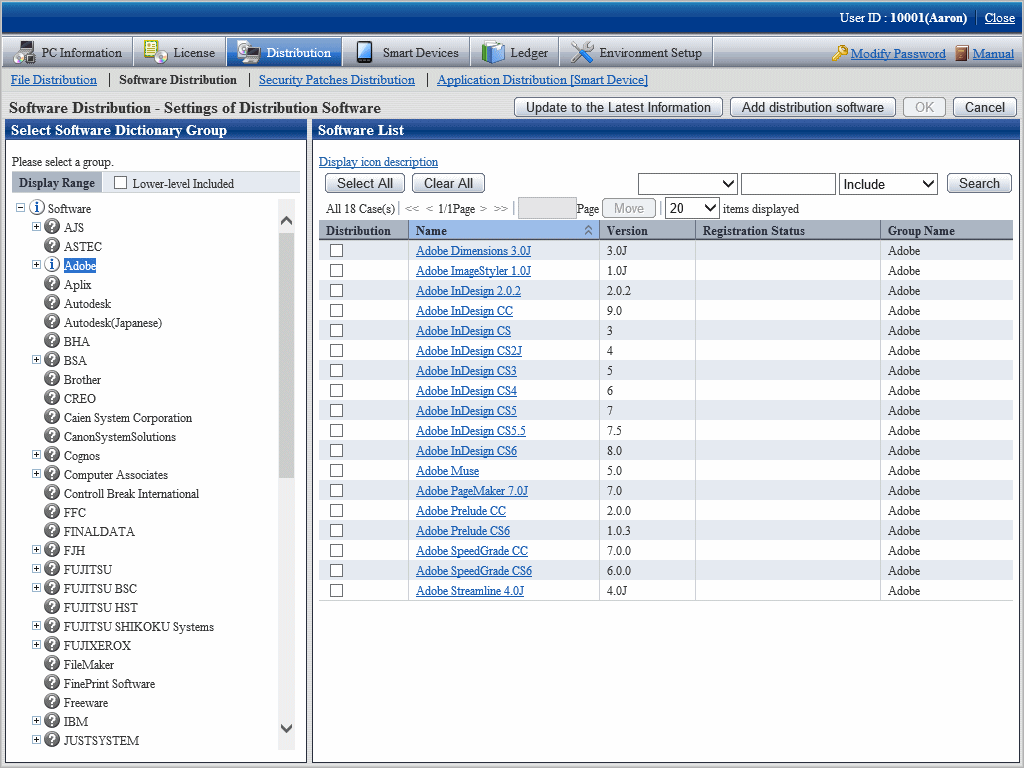Open the Adobe InDesign CS6 link

pos(466,451)
